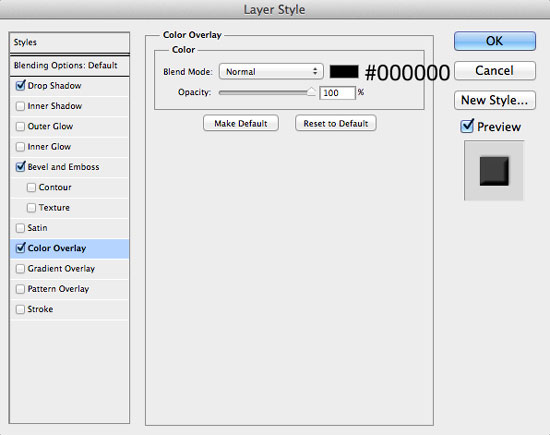Screen dimensions: 550x435
Task: Check the Contour option
Action: click(x=31, y=187)
